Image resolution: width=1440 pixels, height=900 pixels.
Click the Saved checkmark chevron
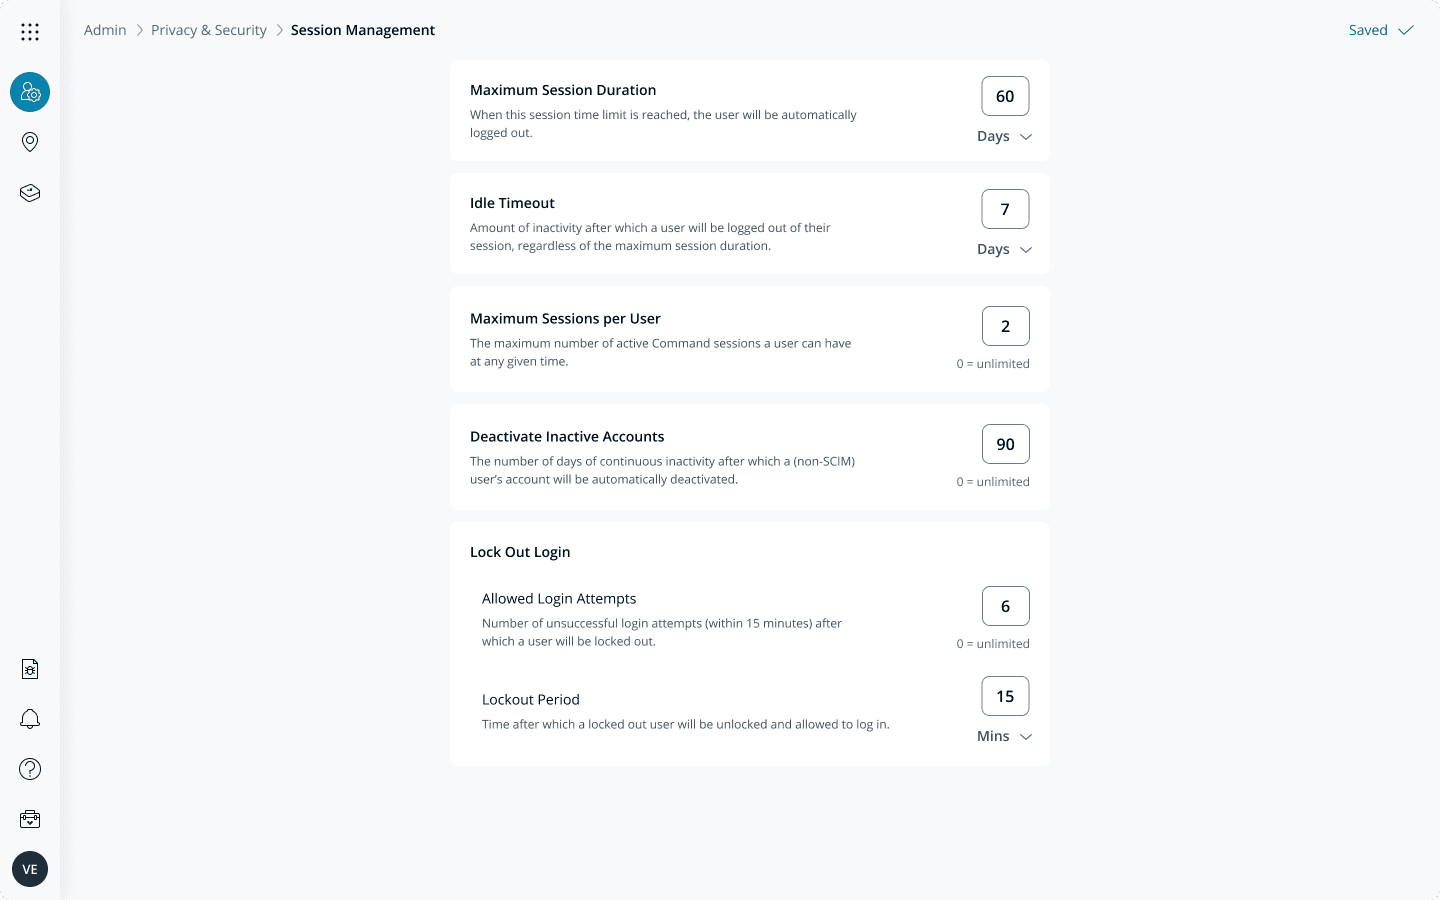pyautogui.click(x=1405, y=30)
